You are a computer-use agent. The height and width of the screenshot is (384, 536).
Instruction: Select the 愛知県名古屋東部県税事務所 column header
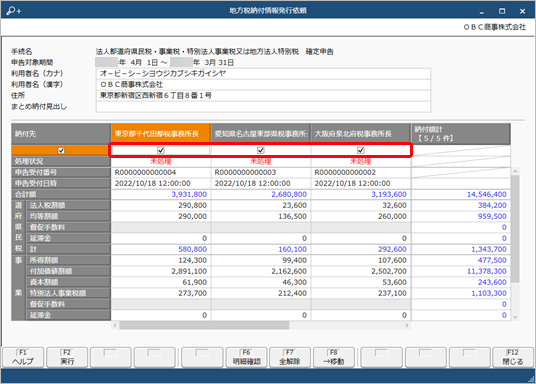coord(260,133)
